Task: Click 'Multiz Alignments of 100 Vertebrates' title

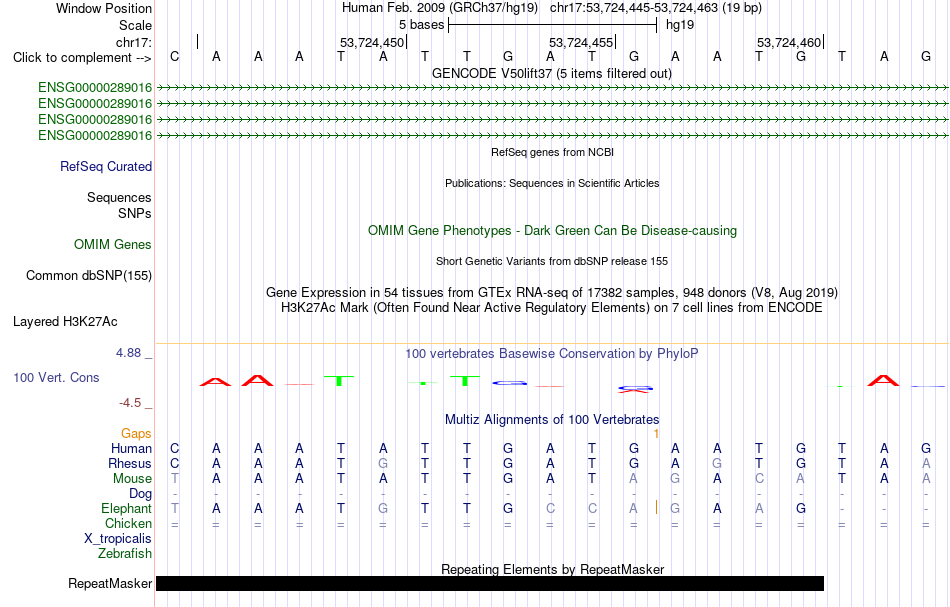Action: (552, 420)
